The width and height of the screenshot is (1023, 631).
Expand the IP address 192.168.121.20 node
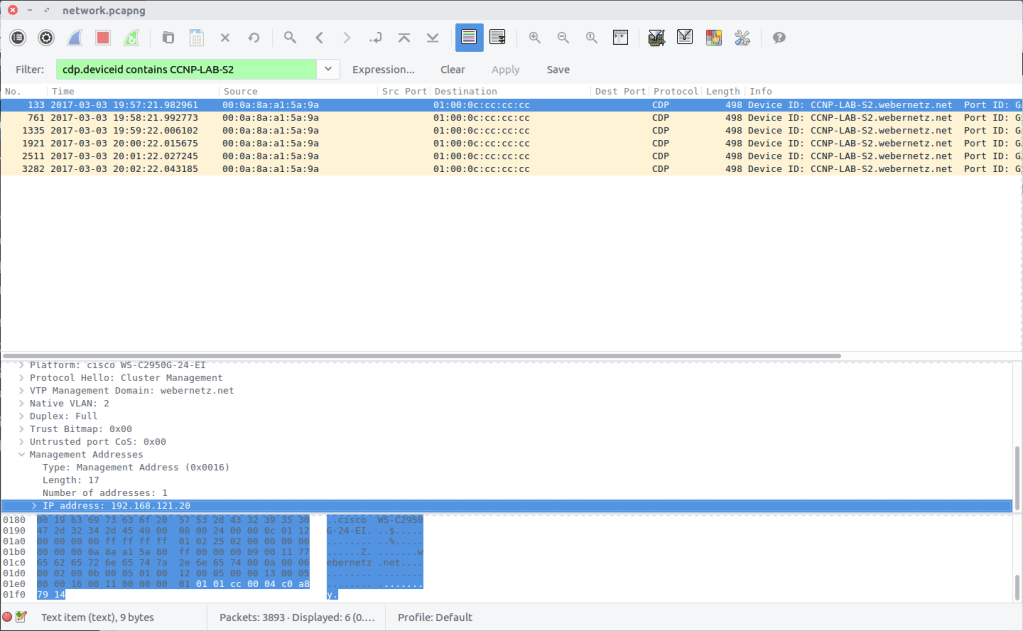[x=35, y=506]
